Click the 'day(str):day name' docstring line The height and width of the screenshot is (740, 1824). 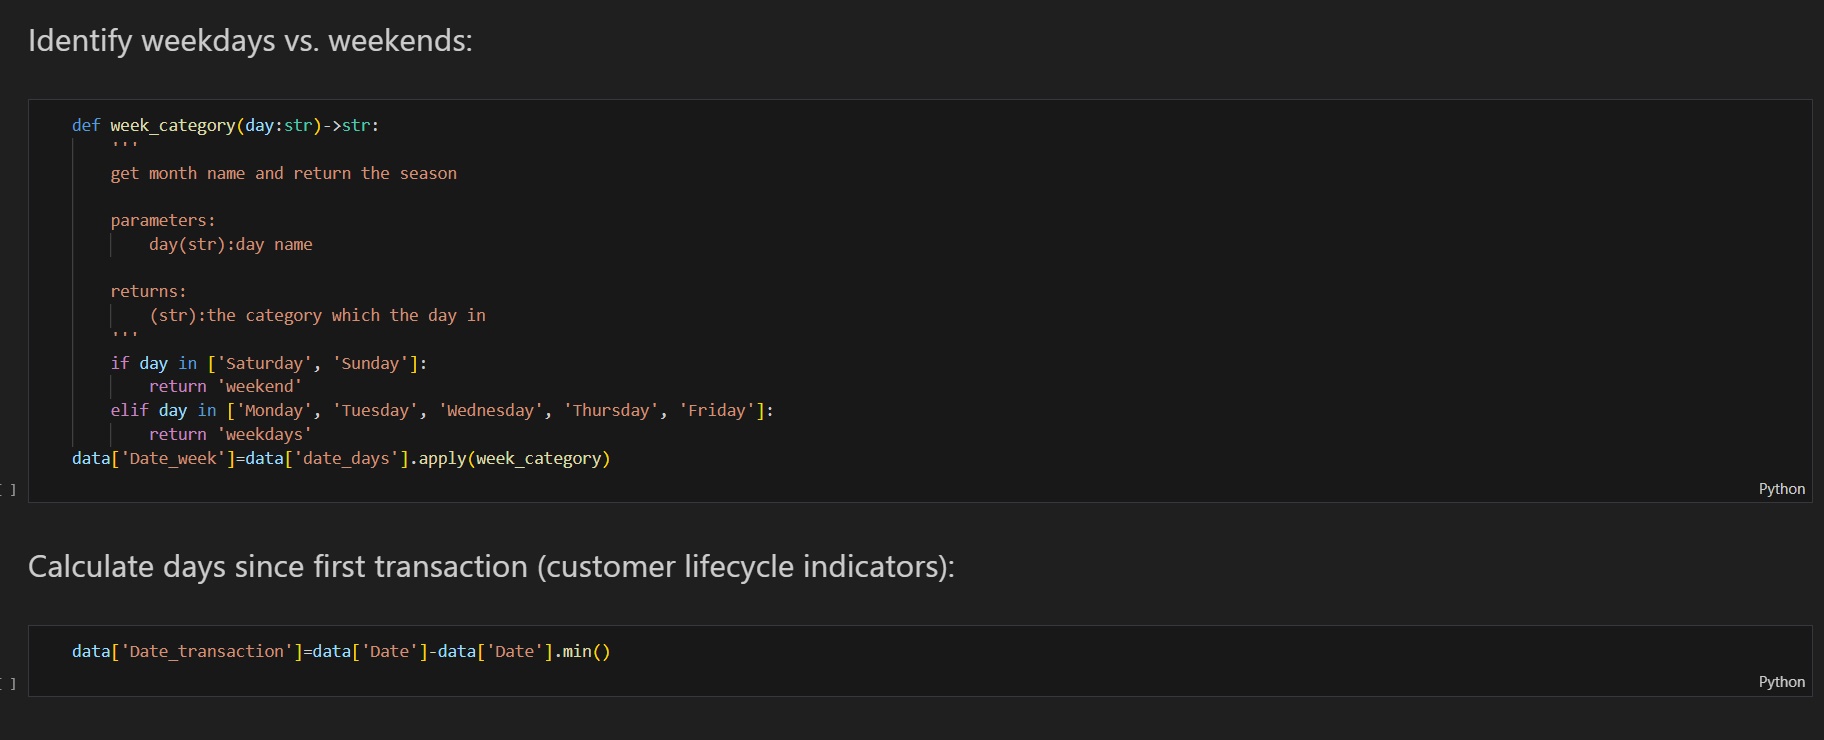(x=230, y=245)
